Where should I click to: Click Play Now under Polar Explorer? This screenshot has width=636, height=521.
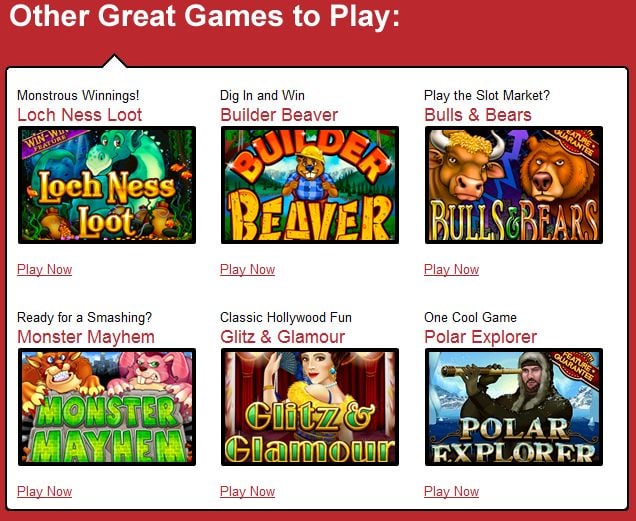click(x=451, y=492)
